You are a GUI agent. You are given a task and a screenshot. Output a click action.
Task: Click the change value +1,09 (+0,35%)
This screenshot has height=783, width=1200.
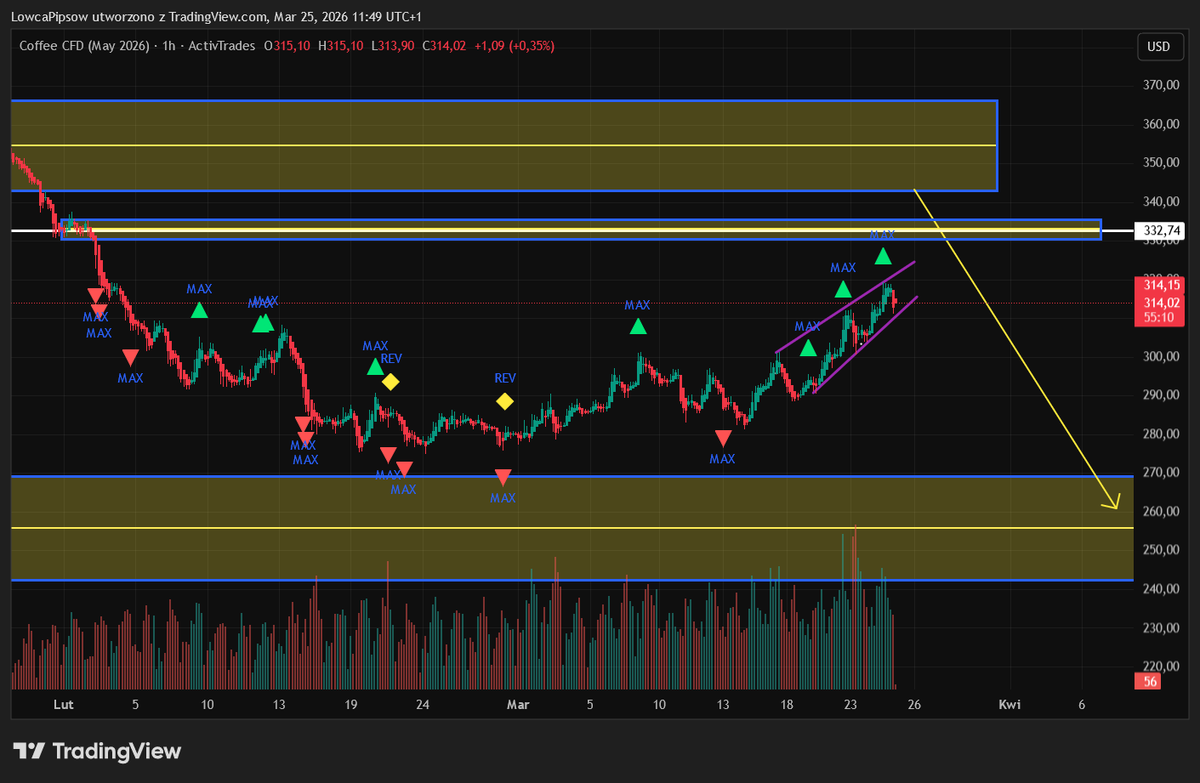click(514, 46)
